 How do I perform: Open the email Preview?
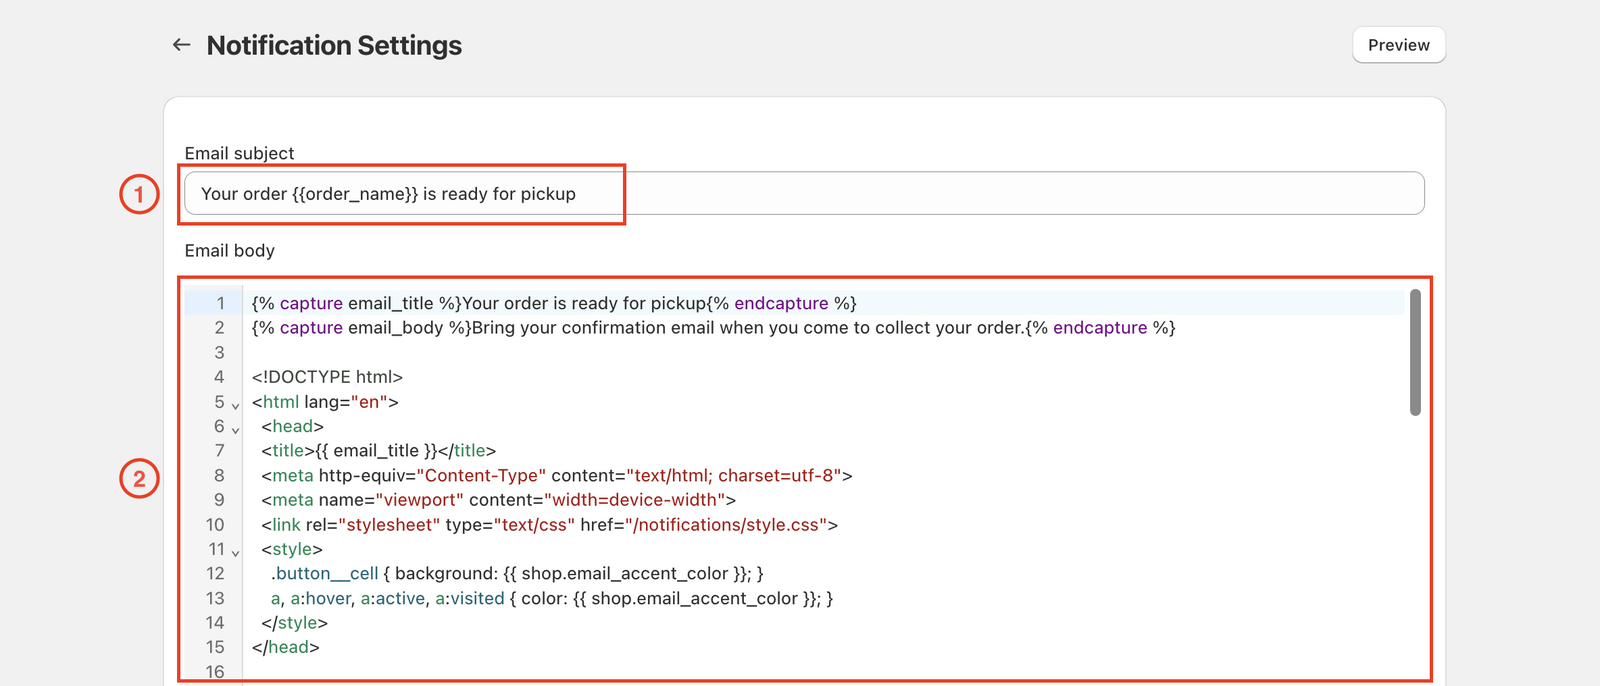(1398, 45)
